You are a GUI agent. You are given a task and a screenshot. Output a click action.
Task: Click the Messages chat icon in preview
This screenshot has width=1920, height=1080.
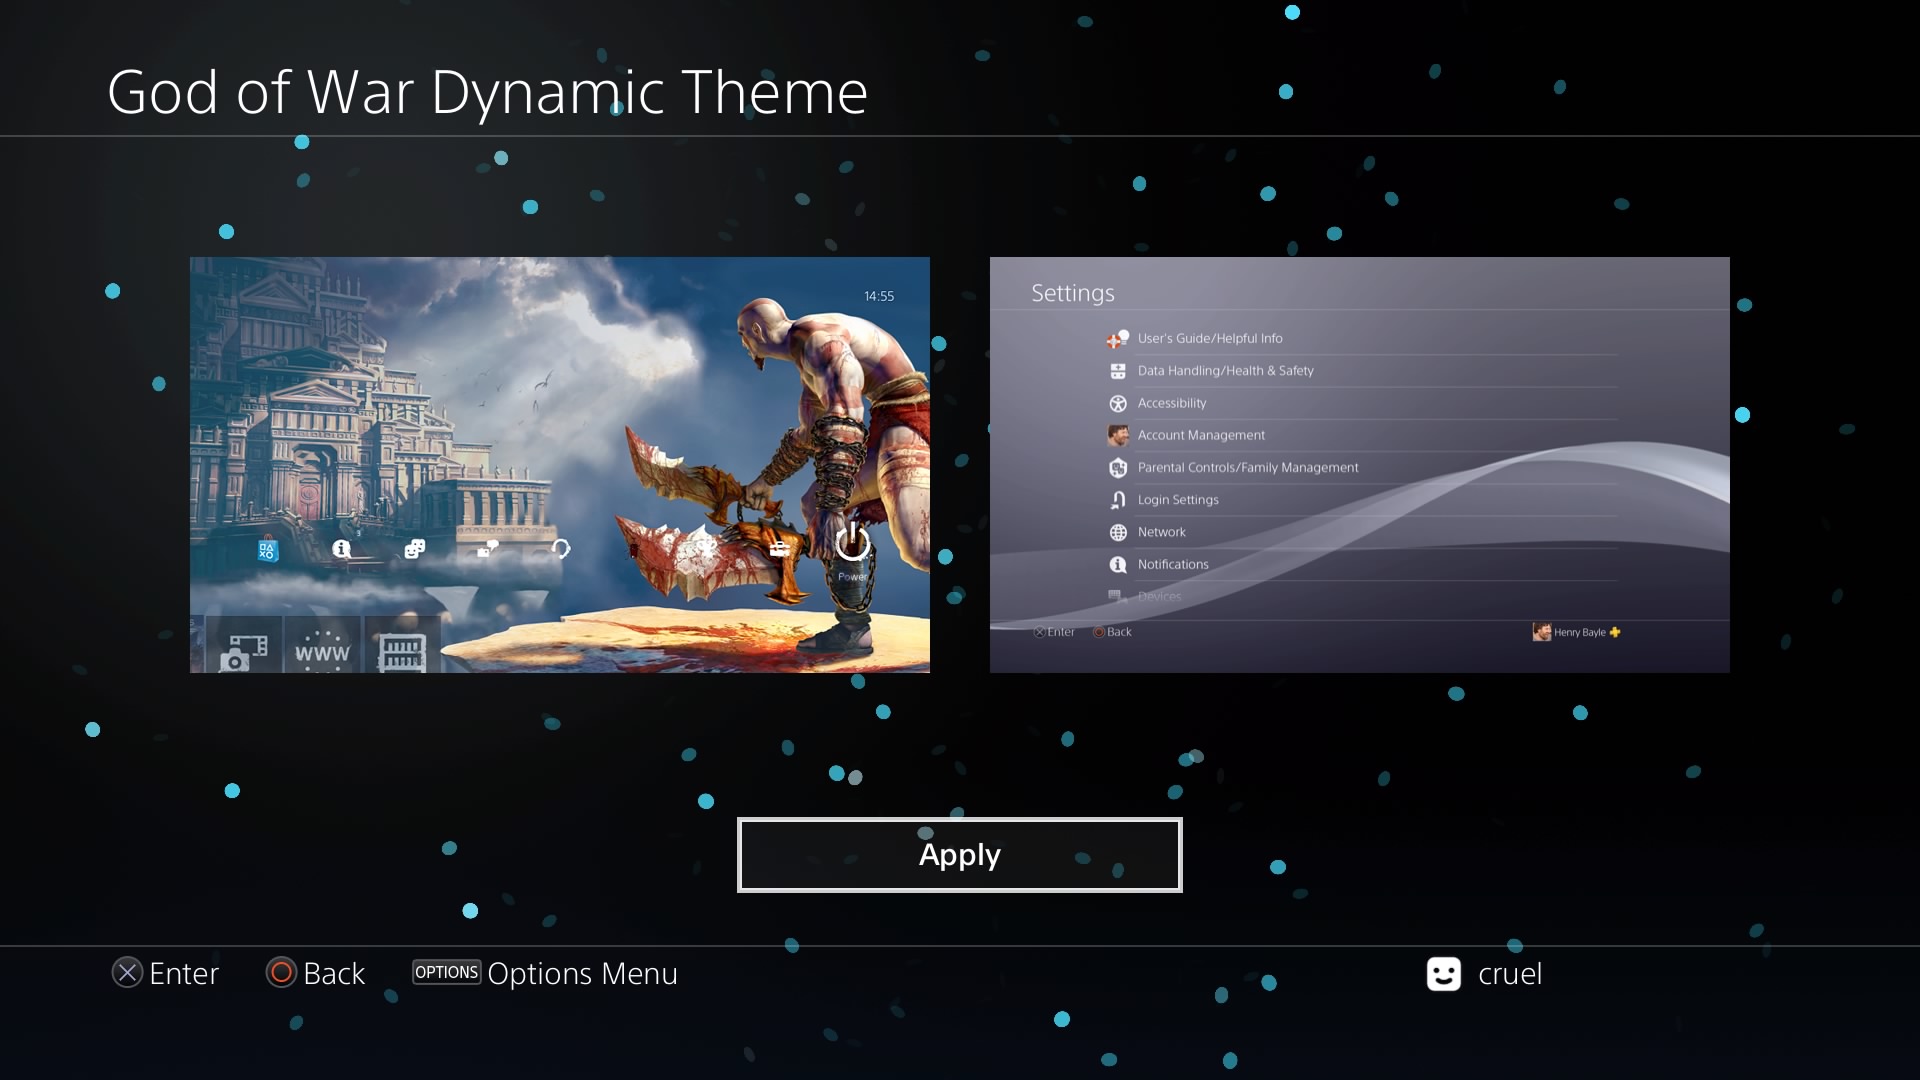tap(487, 549)
